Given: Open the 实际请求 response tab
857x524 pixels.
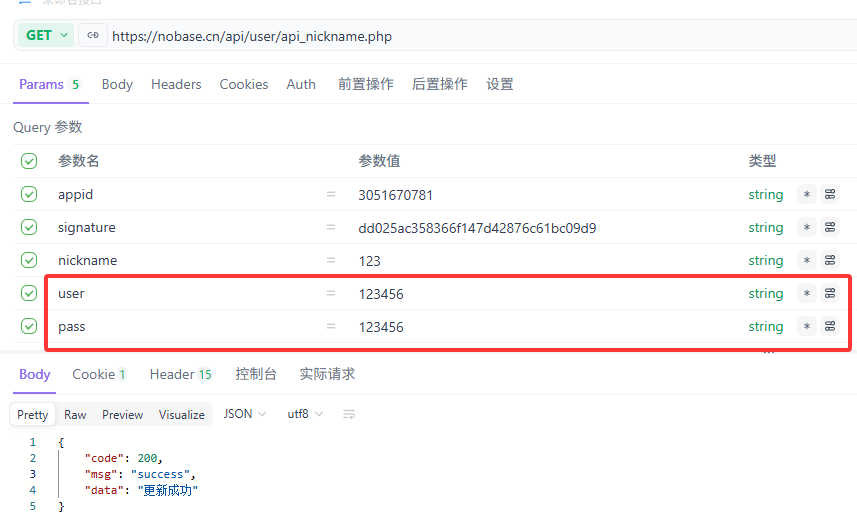Looking at the screenshot, I should pos(327,374).
